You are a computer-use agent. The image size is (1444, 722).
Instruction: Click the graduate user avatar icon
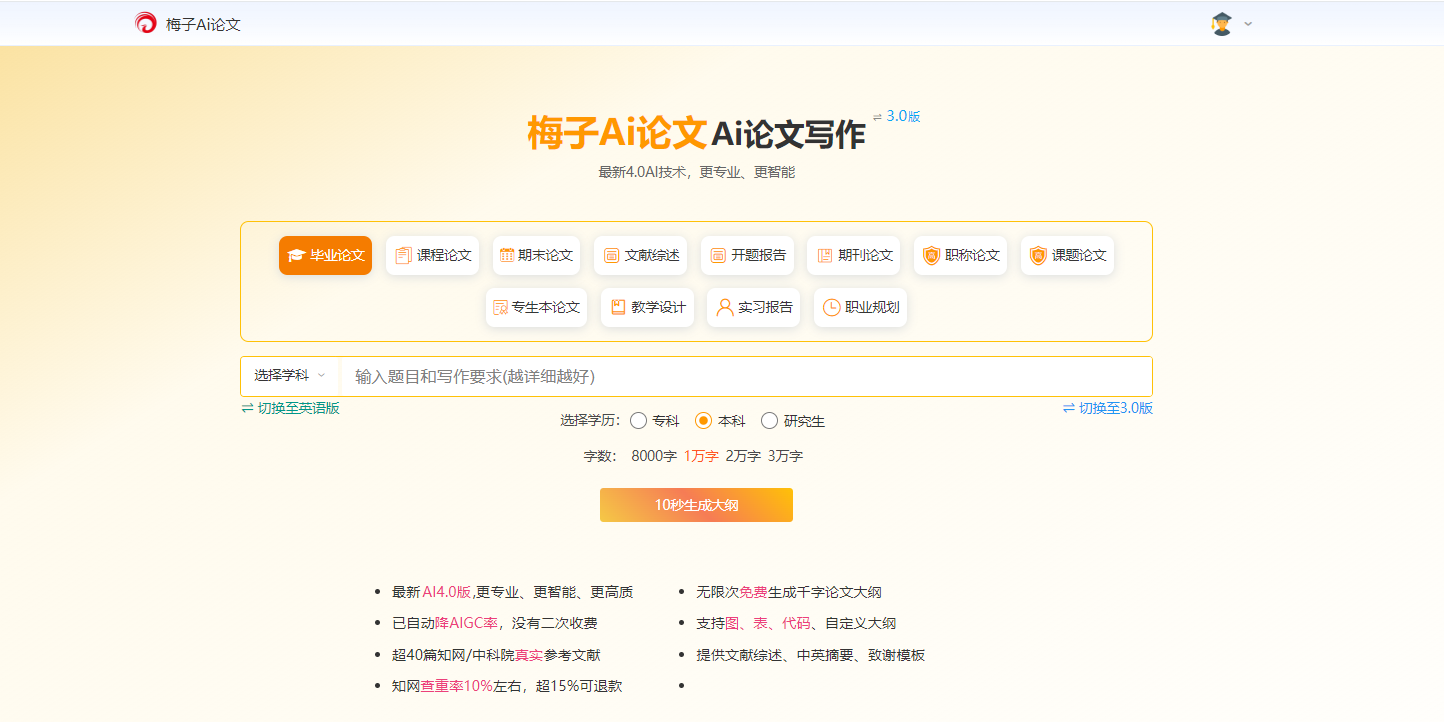[x=1221, y=24]
